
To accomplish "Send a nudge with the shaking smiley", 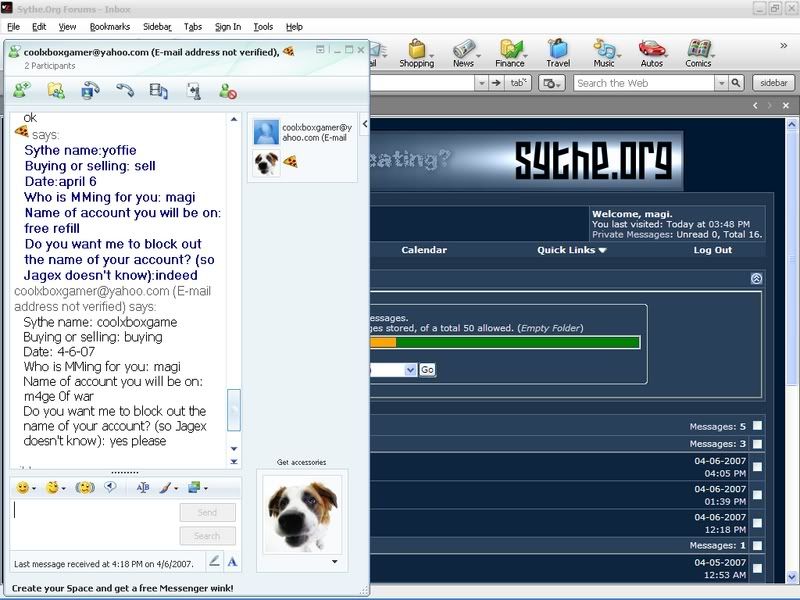I will click(85, 488).
